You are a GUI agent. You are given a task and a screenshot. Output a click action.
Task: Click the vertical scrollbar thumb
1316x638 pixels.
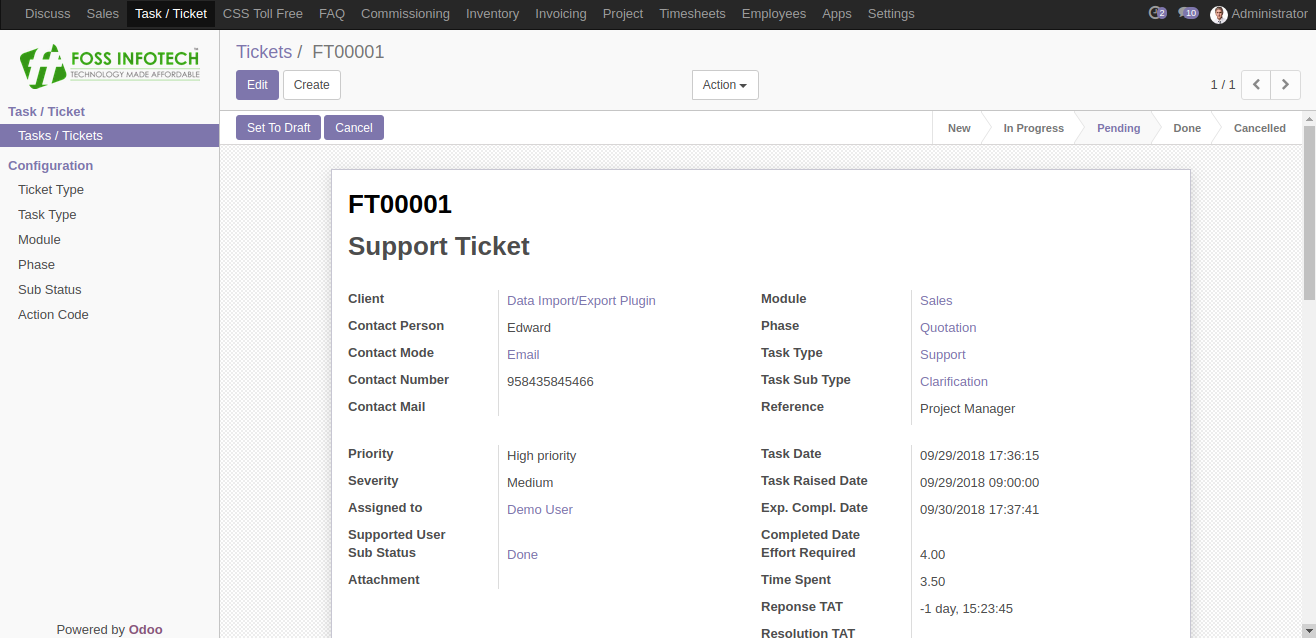tap(1309, 212)
